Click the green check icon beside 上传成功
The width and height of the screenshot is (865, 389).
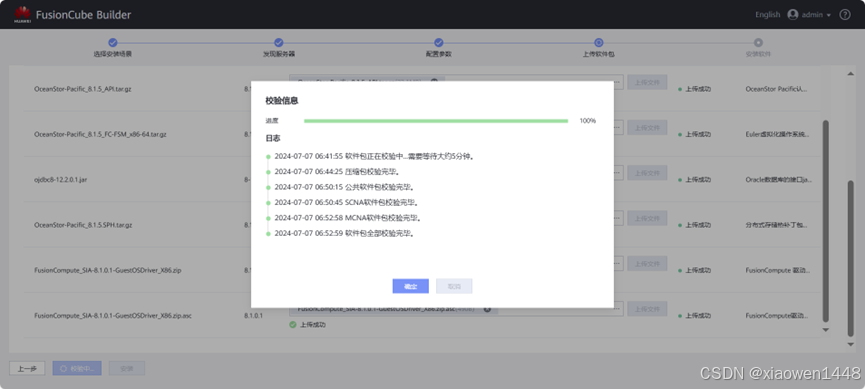[293, 324]
